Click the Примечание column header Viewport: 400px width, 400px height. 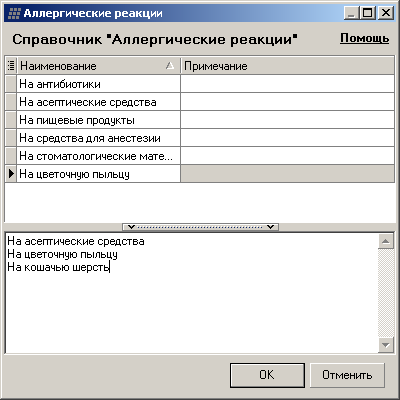pyautogui.click(x=288, y=66)
